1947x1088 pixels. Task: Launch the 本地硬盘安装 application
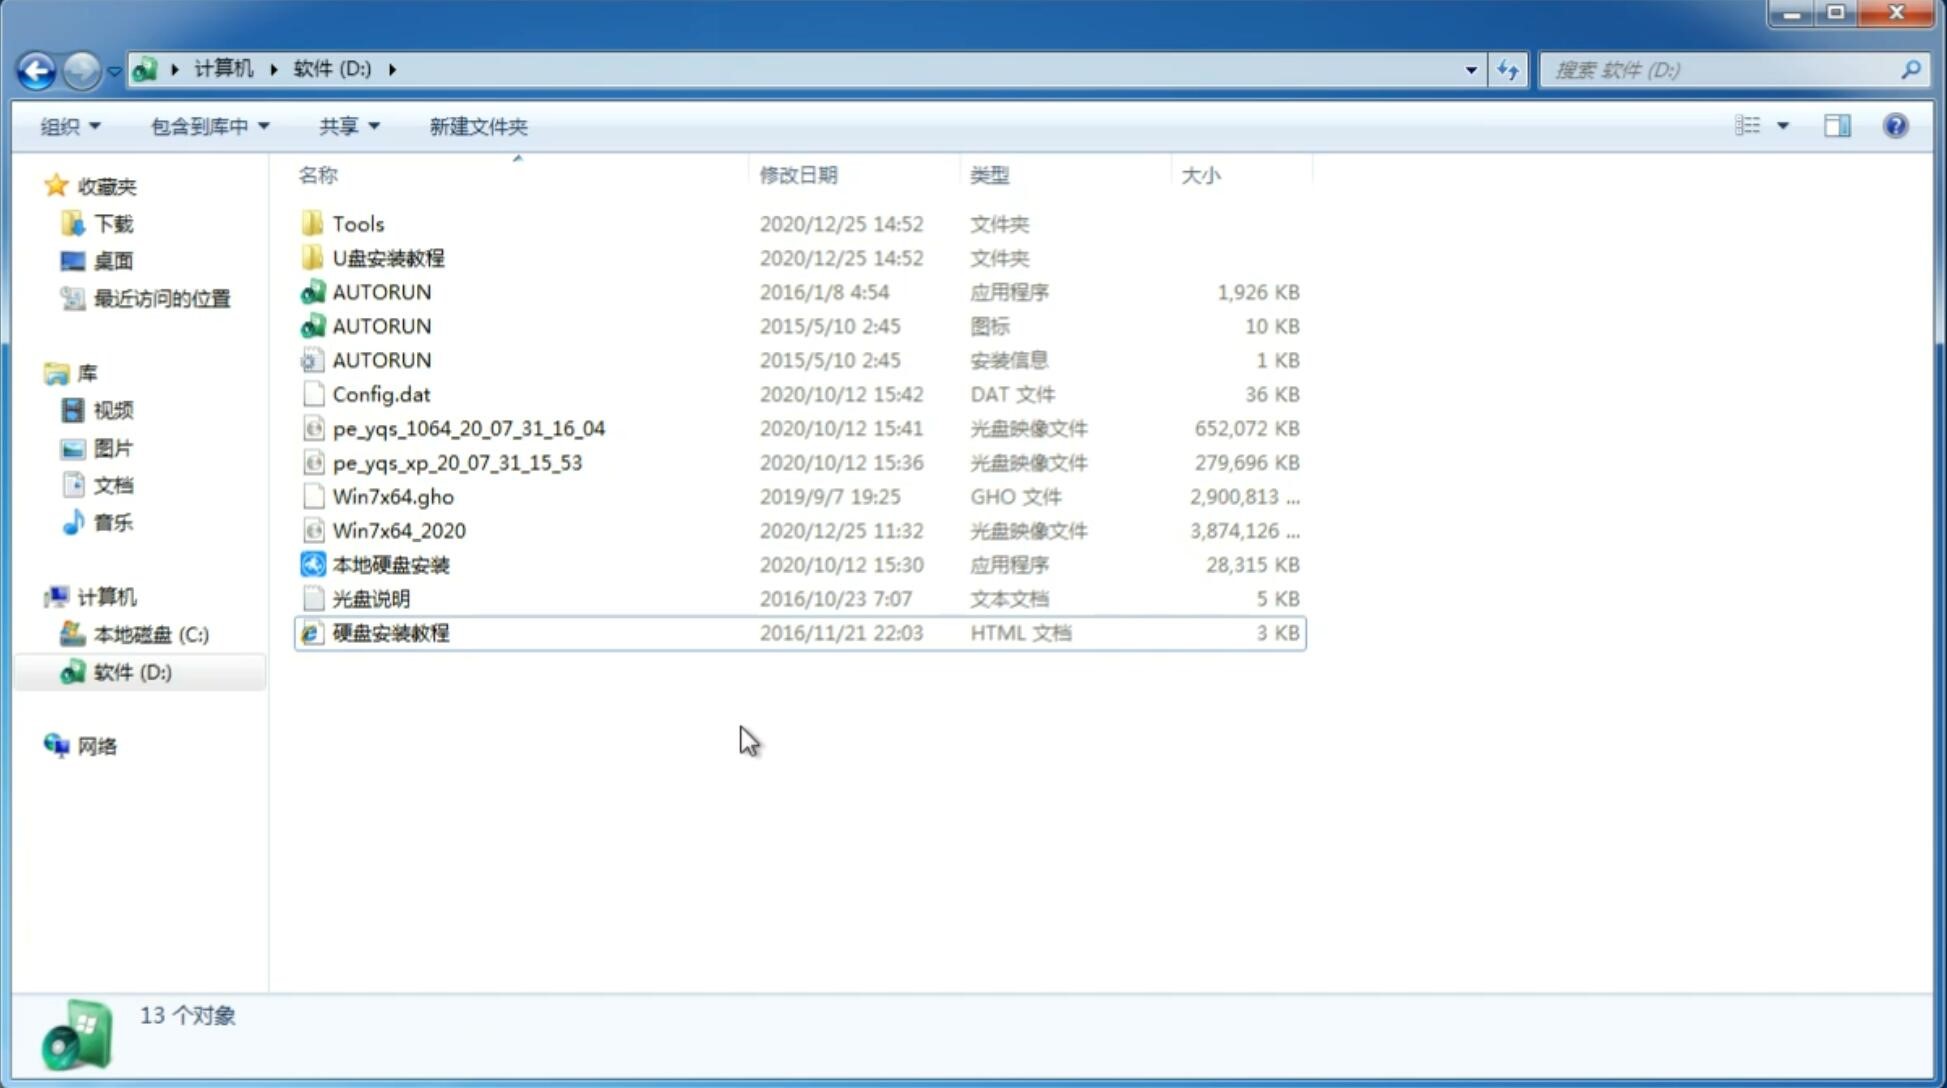390,564
